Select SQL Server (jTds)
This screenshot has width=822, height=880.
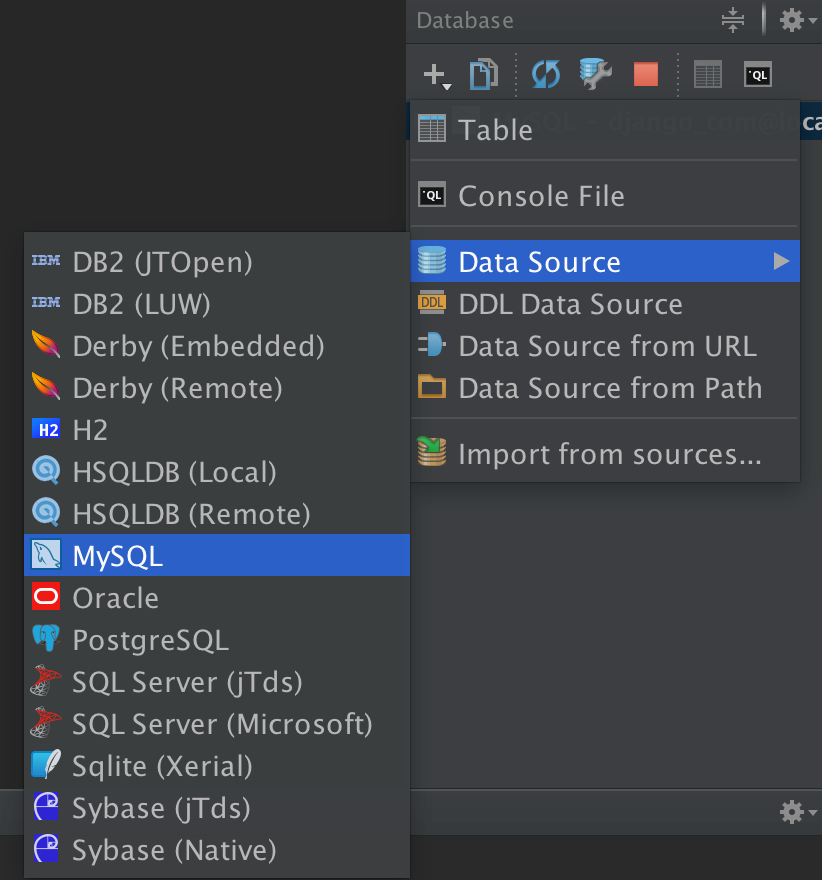[217, 682]
